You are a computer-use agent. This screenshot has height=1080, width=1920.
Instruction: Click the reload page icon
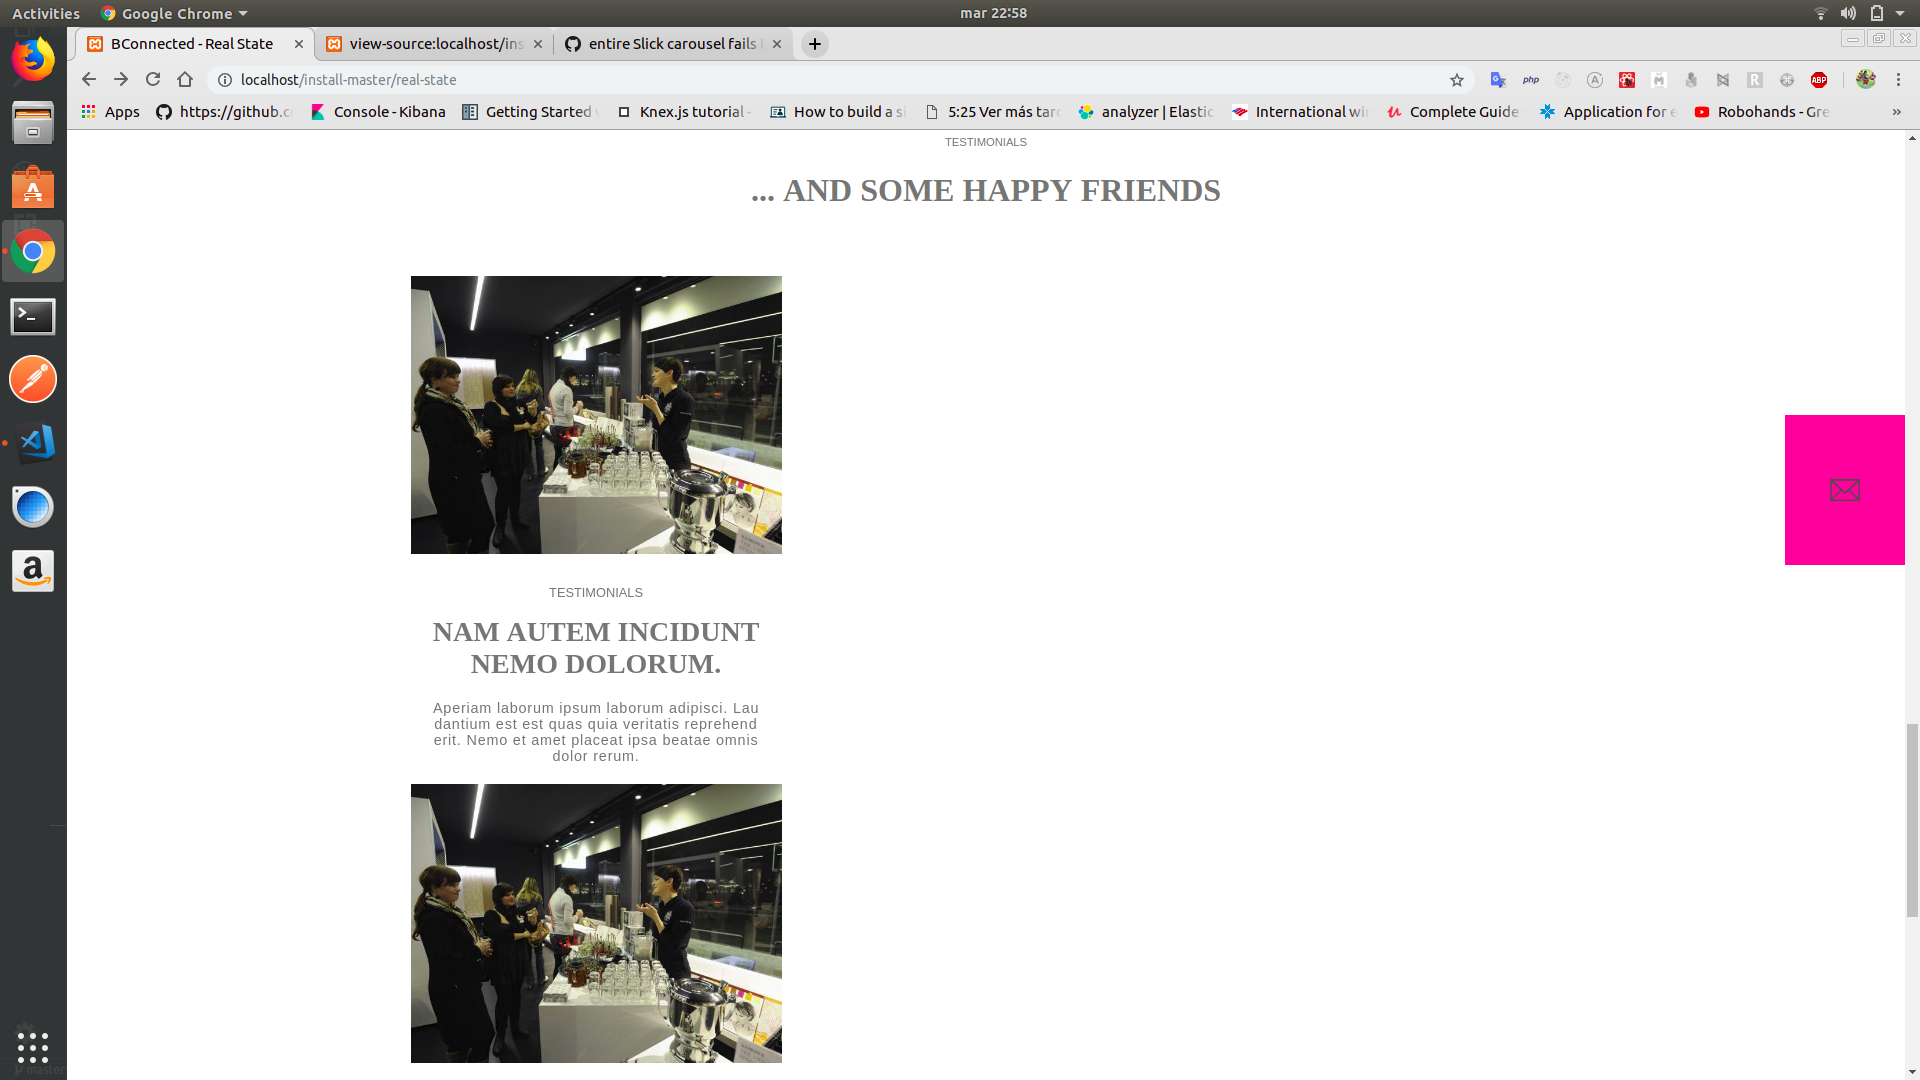coord(152,80)
